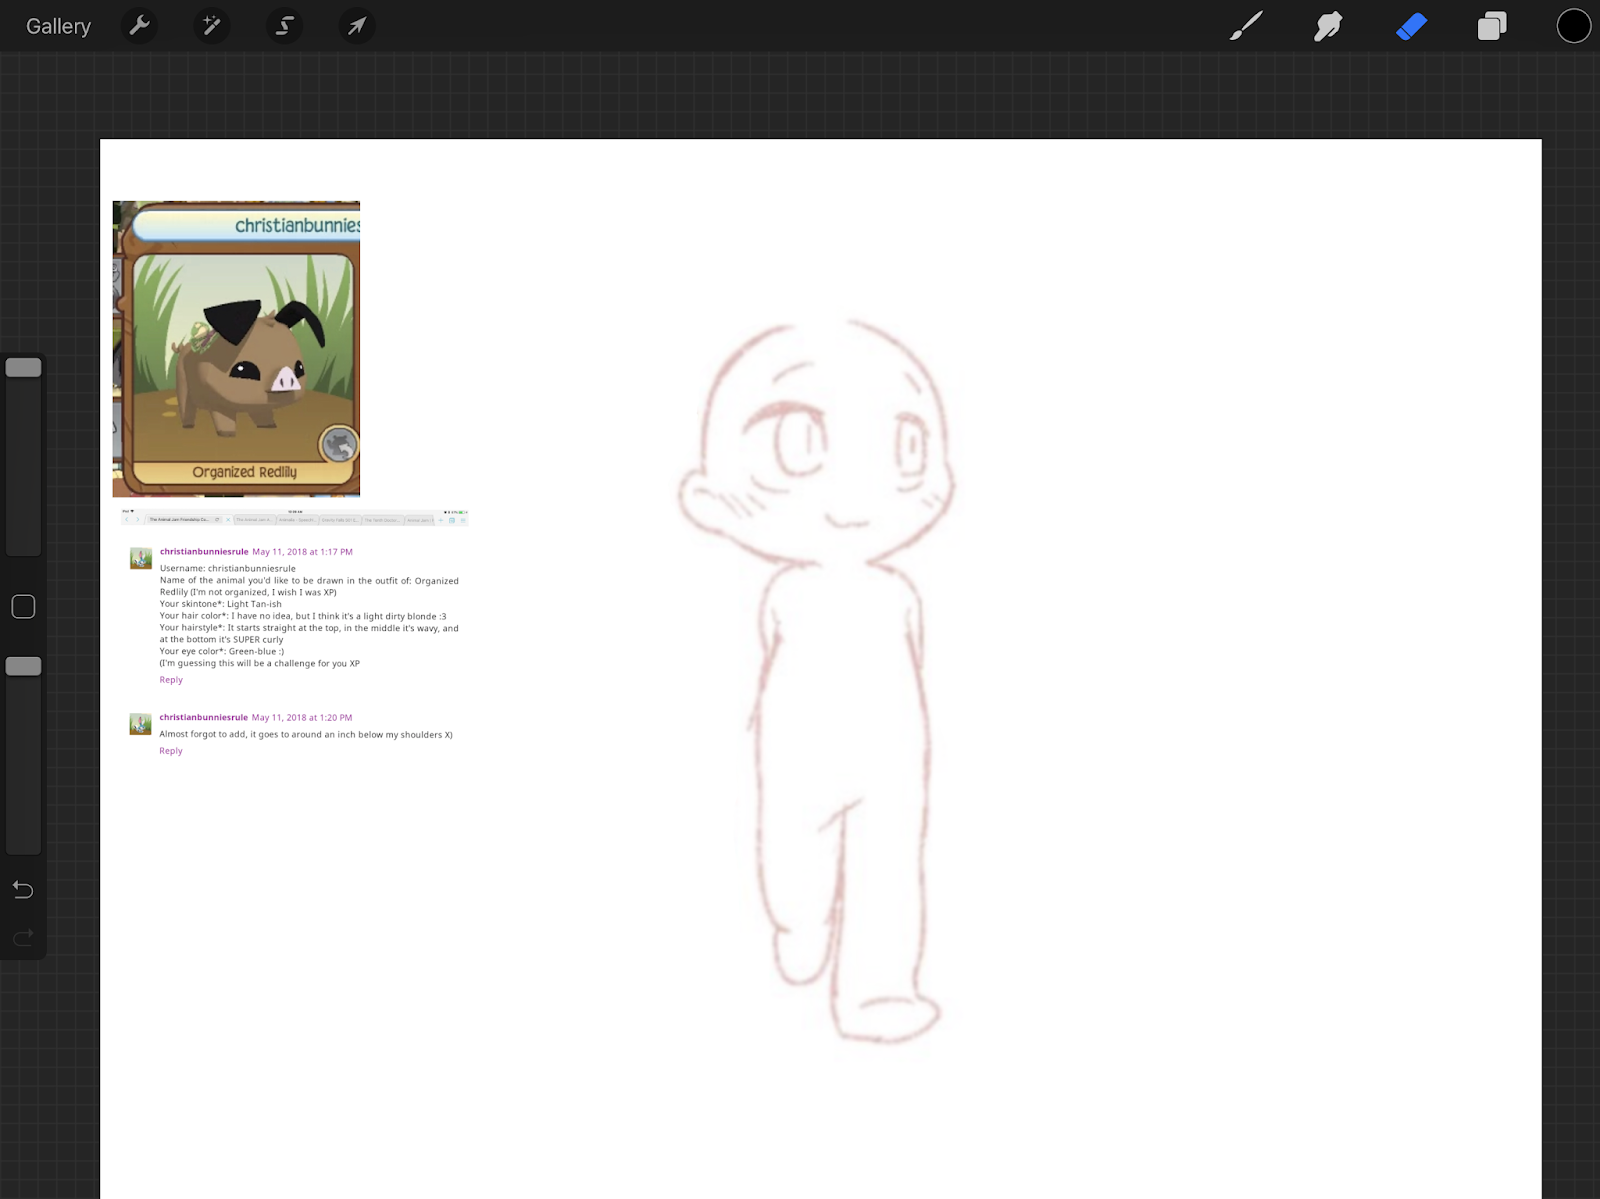This screenshot has width=1600, height=1199.
Task: Click 'May 11, 2018 at 1:20 PM' timestamp
Action: (x=302, y=717)
